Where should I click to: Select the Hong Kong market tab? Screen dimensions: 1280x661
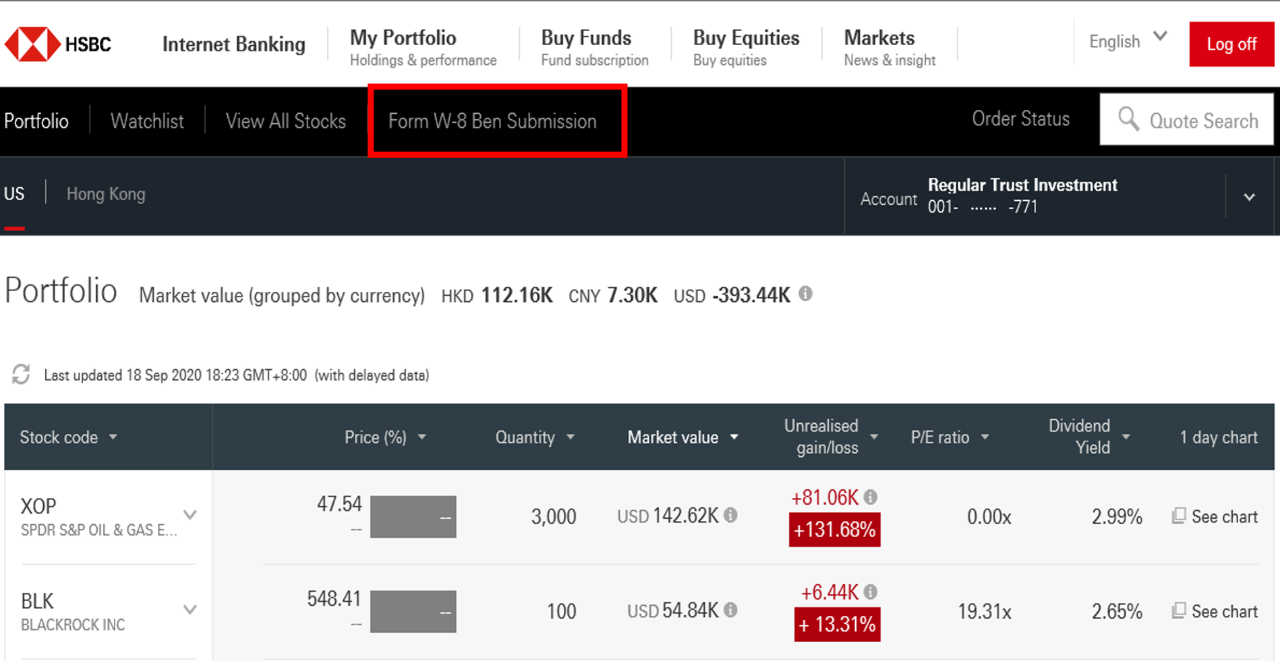tap(106, 194)
